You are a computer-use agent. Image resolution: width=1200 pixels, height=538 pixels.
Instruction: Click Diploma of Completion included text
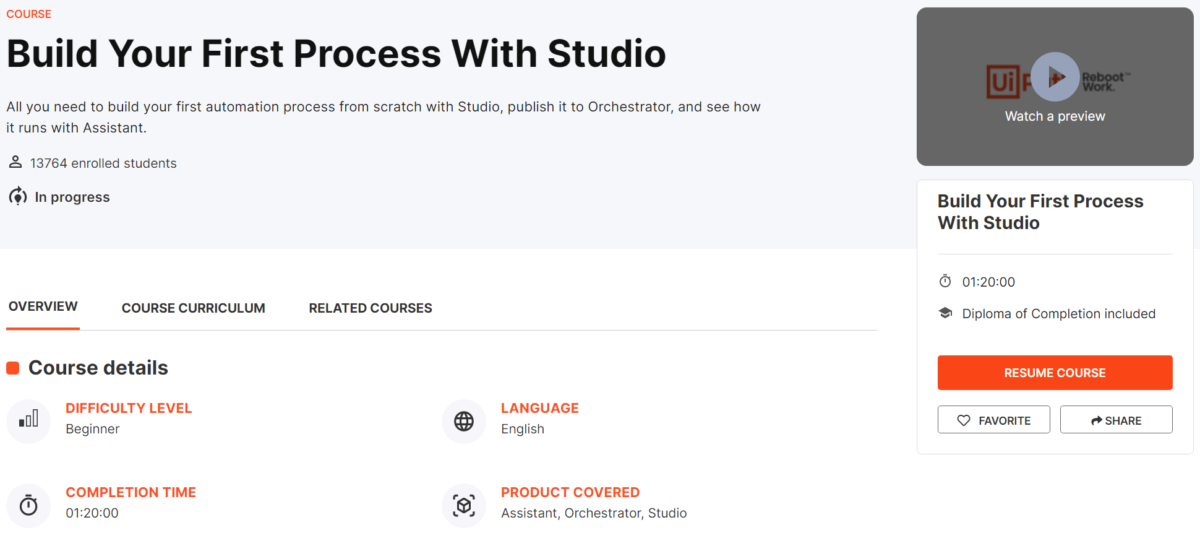[1059, 314]
